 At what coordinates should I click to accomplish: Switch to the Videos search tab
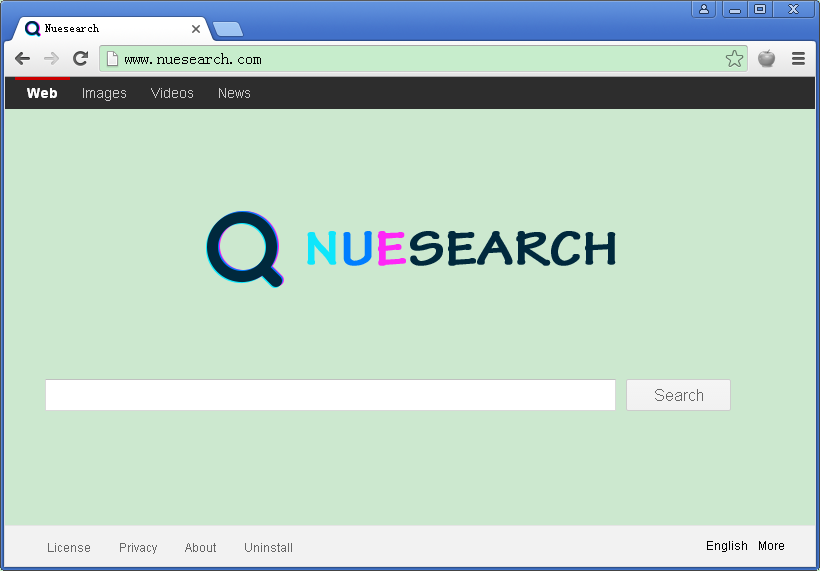[x=172, y=93]
